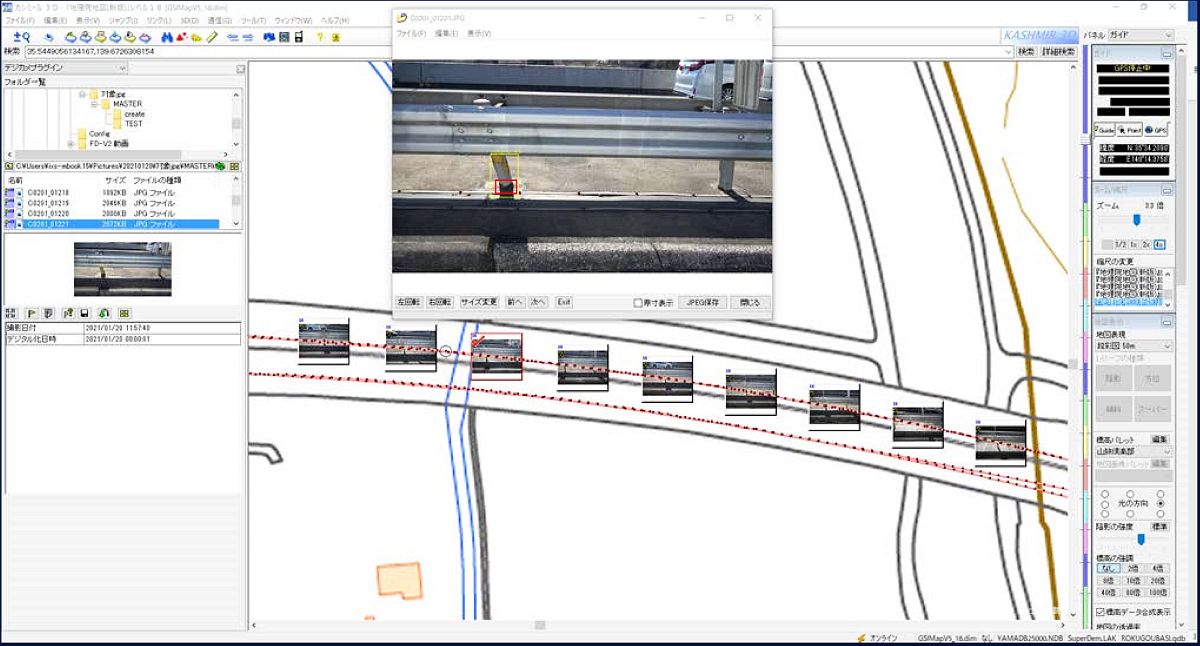The height and width of the screenshot is (646, 1200).
Task: Click the red mountain peaks toolbar icon
Action: tap(181, 37)
